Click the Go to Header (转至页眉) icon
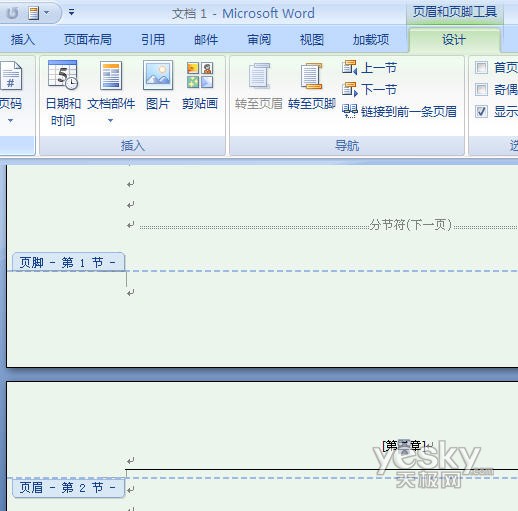Viewport: 518px width, 511px height. pyautogui.click(x=259, y=77)
